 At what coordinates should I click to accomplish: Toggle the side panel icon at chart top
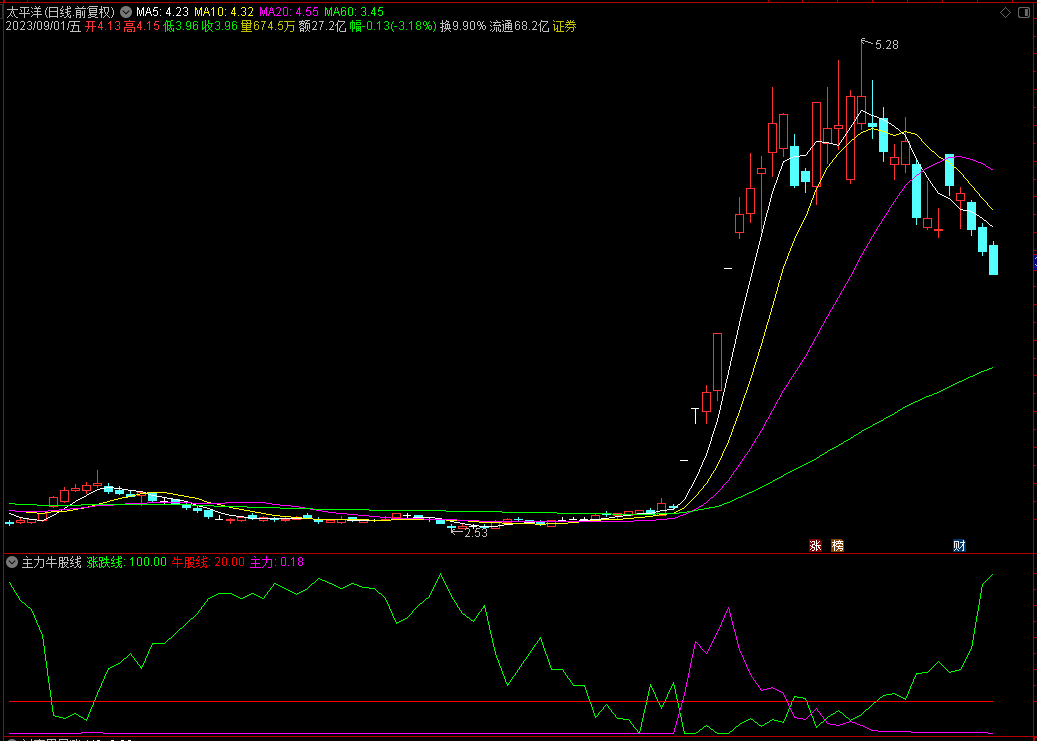(x=1022, y=12)
